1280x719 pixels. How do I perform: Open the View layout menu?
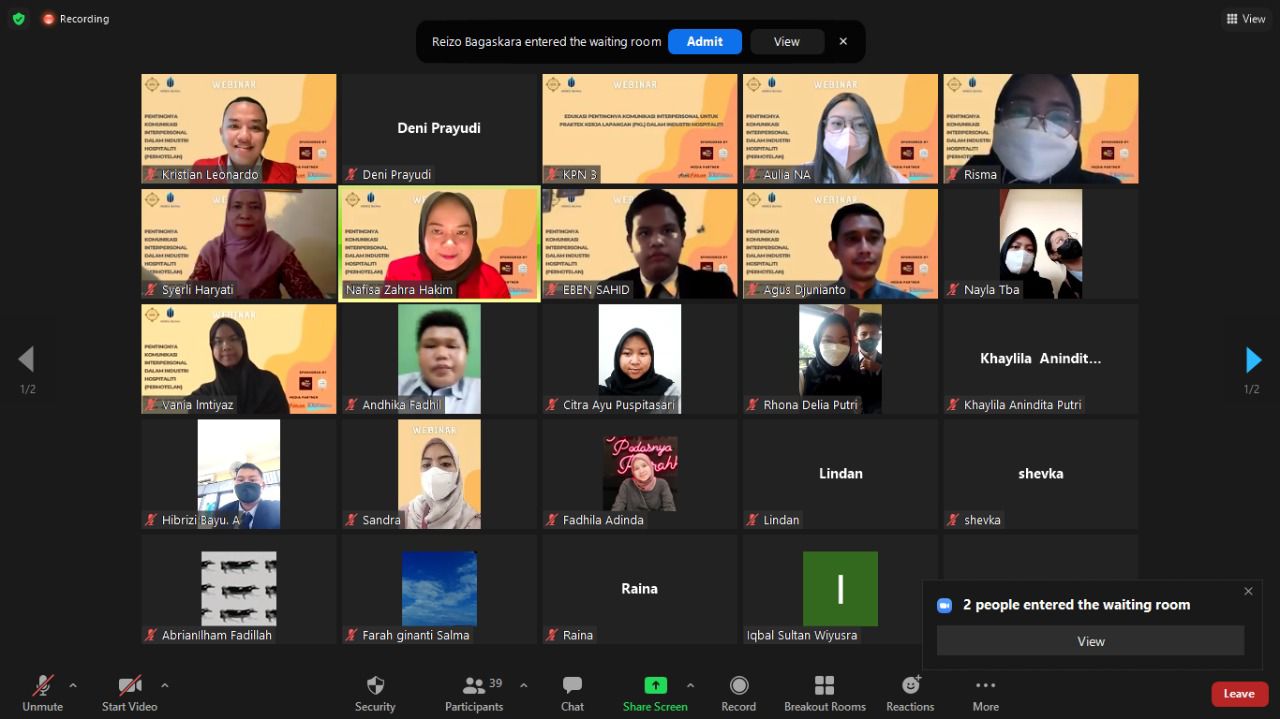(x=1245, y=18)
